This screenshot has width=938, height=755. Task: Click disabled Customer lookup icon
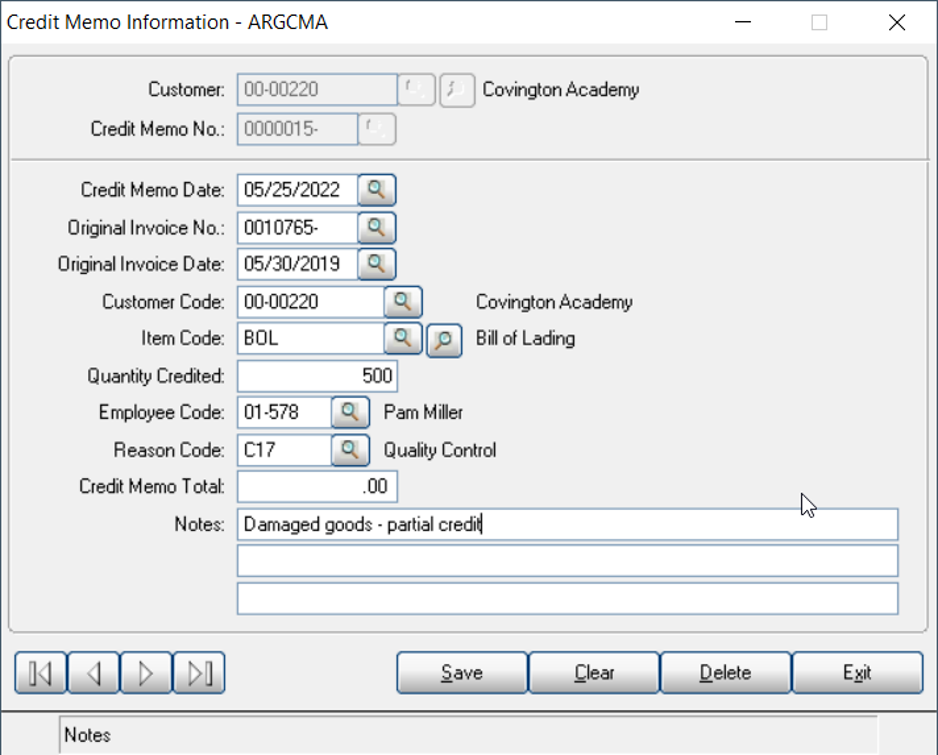(416, 90)
